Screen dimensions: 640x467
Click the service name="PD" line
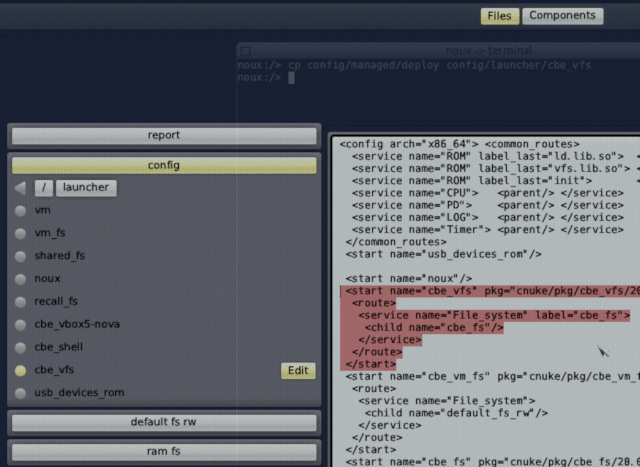(488, 205)
